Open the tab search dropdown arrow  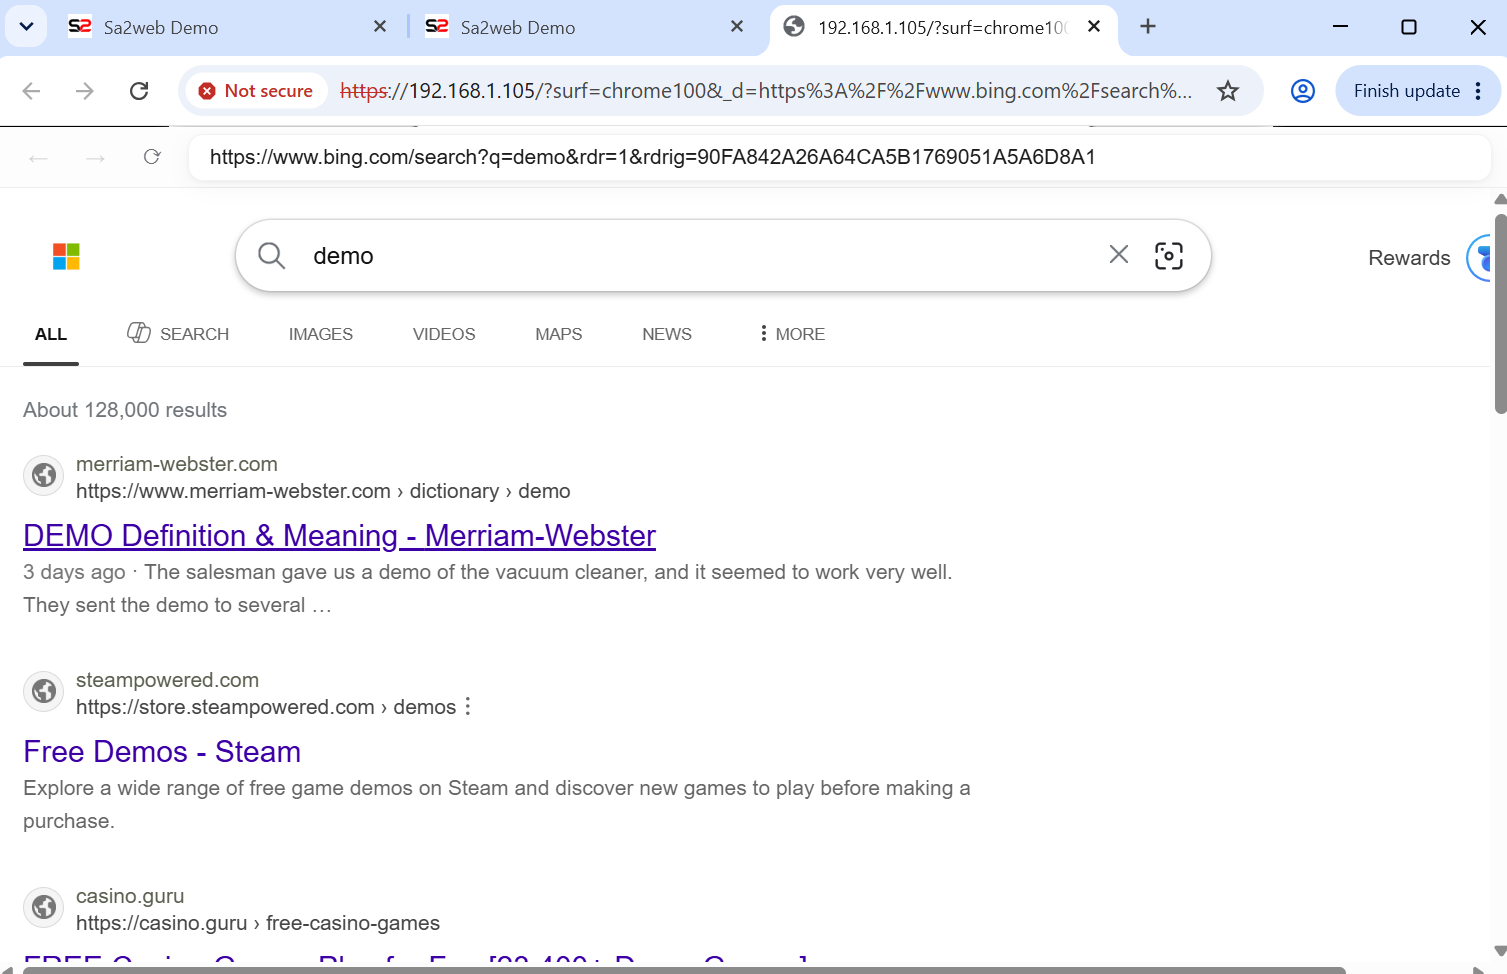coord(26,27)
